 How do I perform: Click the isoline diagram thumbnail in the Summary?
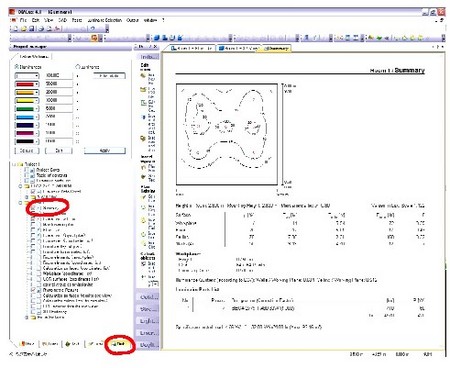tap(227, 134)
